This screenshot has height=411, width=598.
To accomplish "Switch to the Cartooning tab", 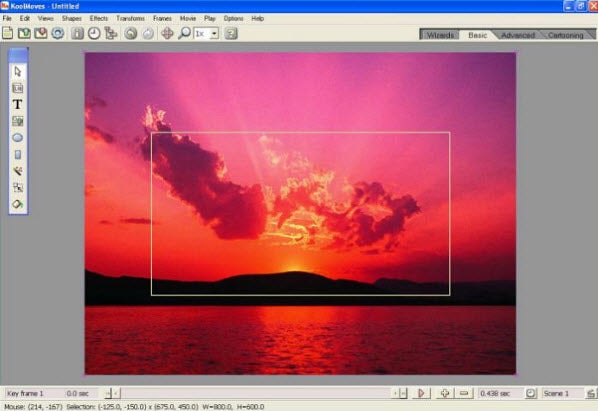I will point(566,35).
